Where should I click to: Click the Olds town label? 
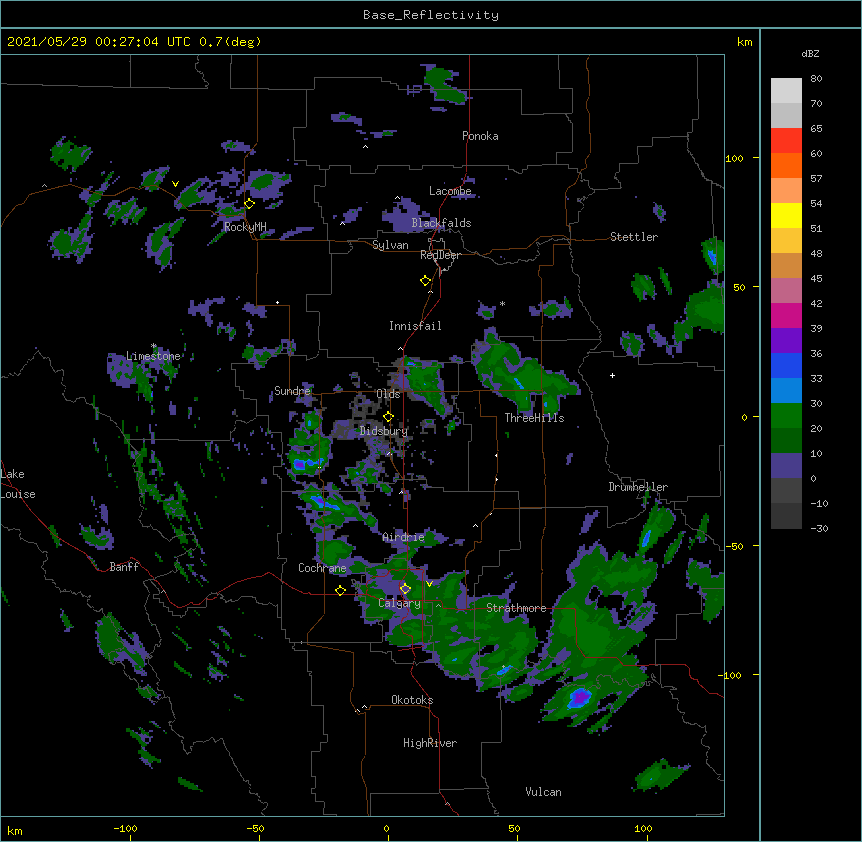point(388,394)
